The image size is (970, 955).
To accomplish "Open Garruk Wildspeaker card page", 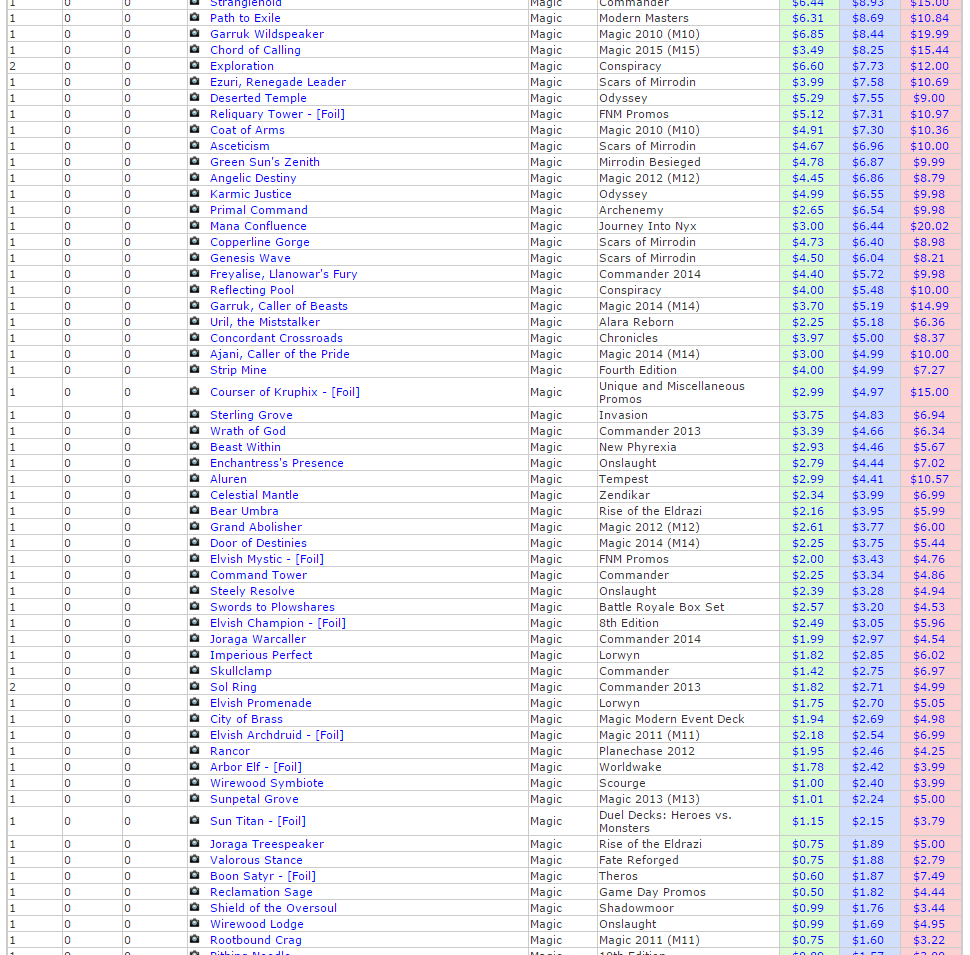I will coord(267,34).
